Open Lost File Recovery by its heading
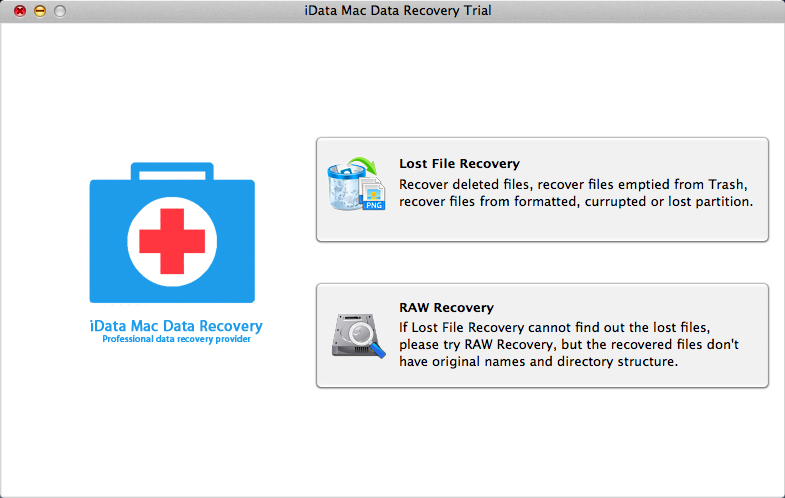The image size is (785, 498). pyautogui.click(x=459, y=164)
